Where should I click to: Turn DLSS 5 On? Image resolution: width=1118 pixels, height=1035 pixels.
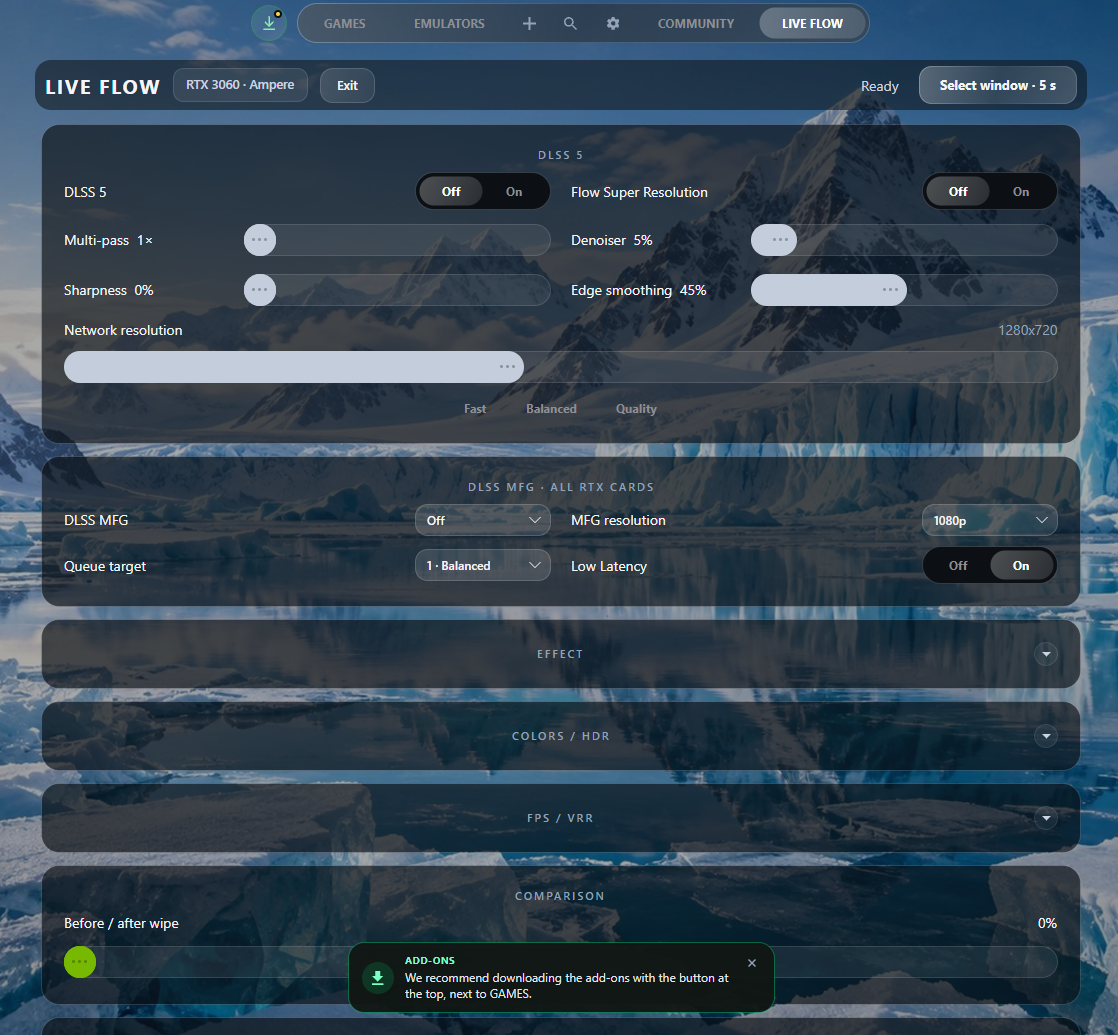click(x=514, y=192)
